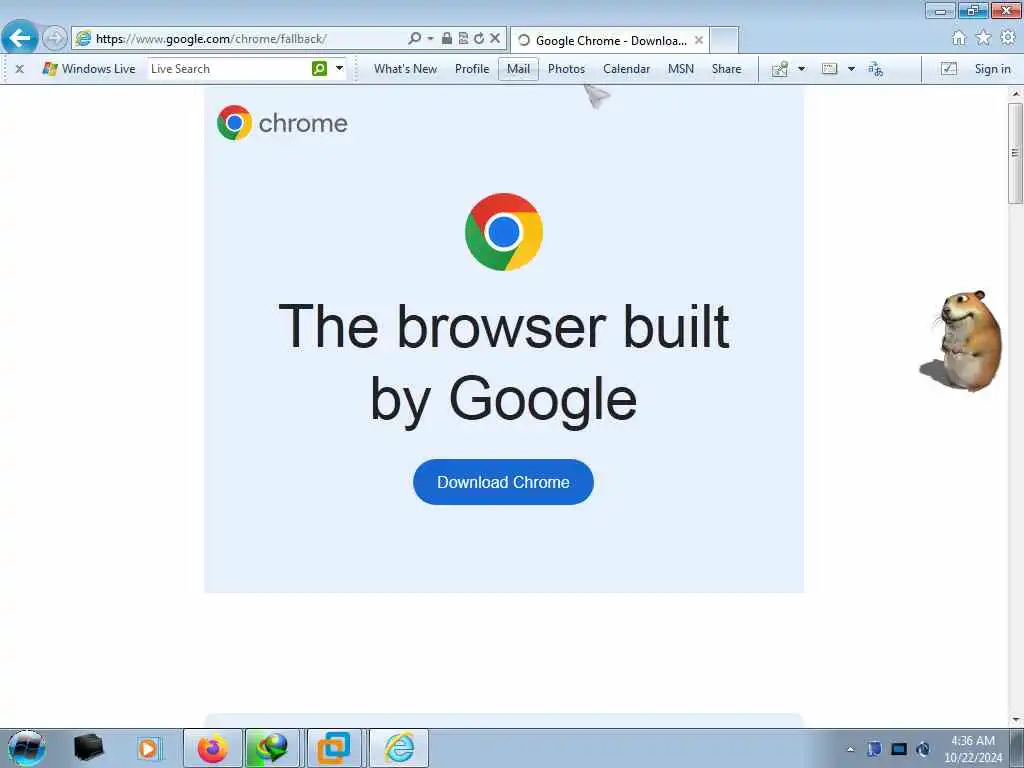Click the small chrome logo in the page header
The height and width of the screenshot is (768, 1024).
click(234, 123)
